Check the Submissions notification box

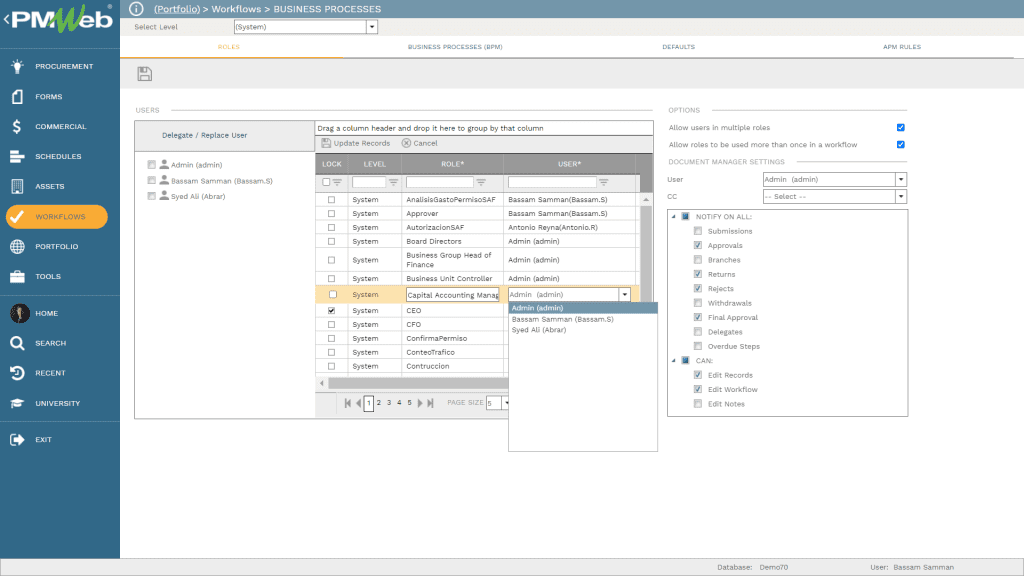click(x=698, y=231)
